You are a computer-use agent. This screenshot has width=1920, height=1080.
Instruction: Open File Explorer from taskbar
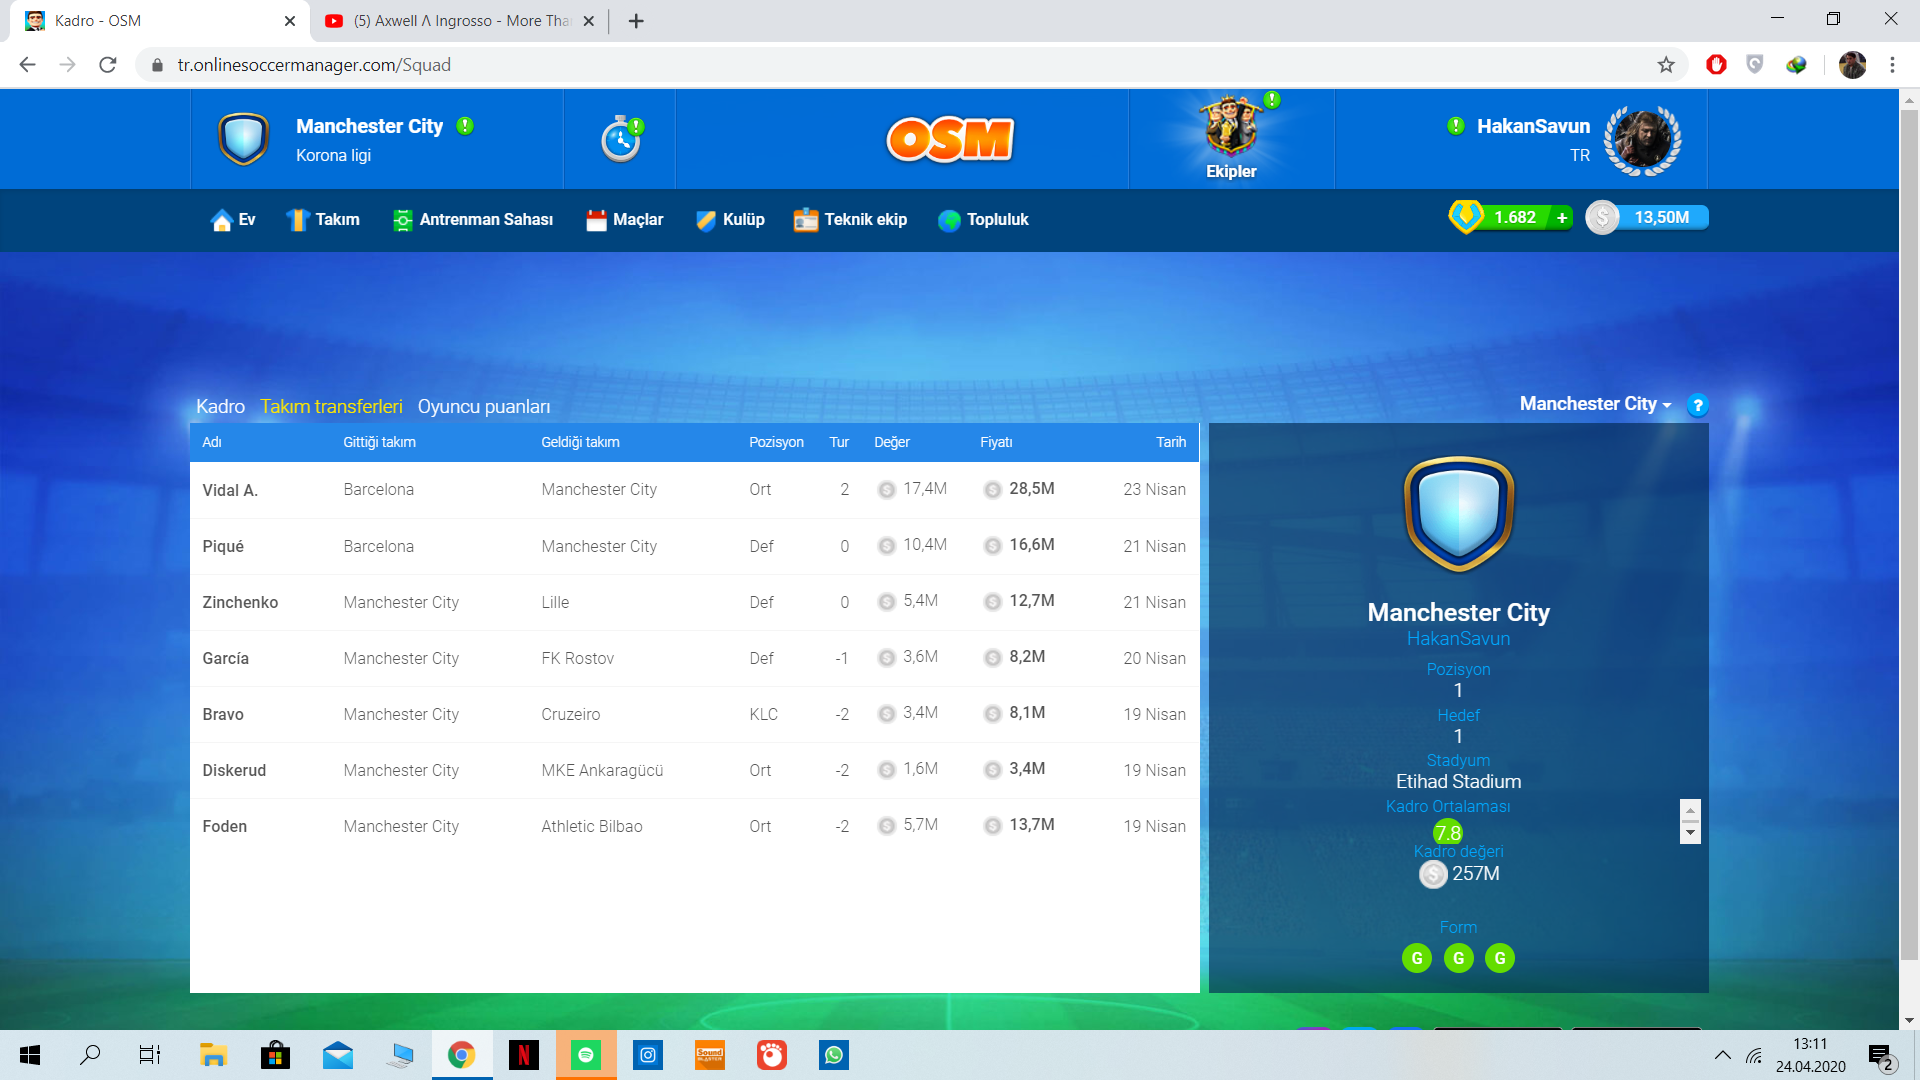213,1055
